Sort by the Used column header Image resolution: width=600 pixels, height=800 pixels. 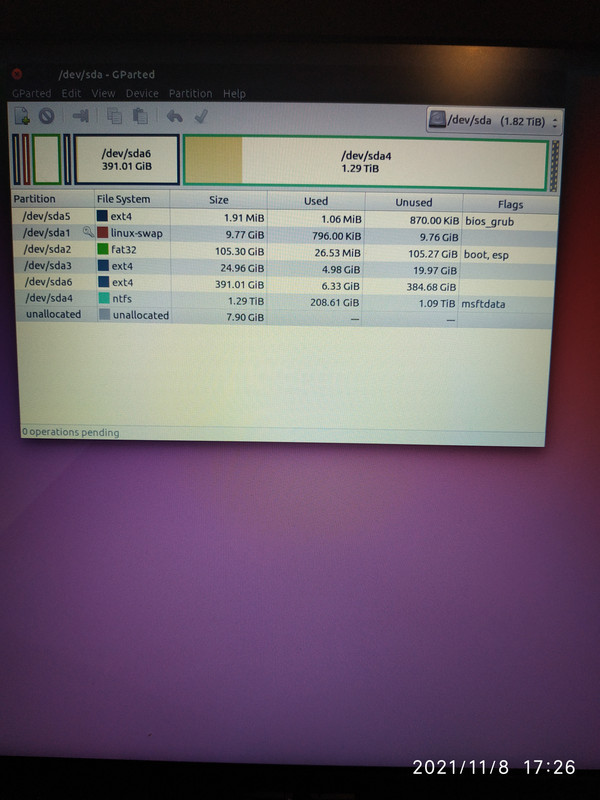point(316,201)
